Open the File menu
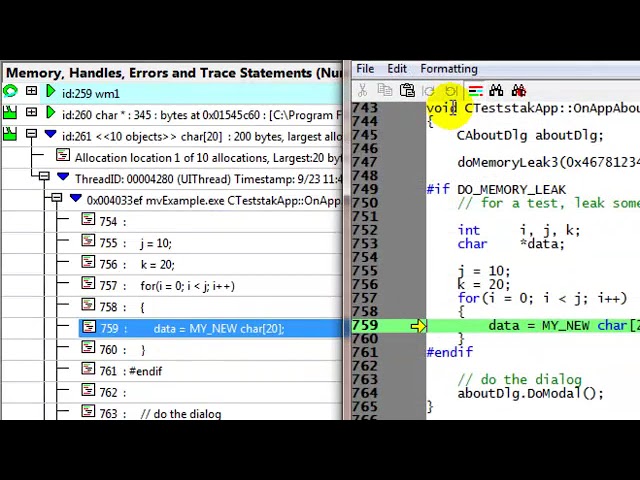This screenshot has width=640, height=480. tap(365, 69)
